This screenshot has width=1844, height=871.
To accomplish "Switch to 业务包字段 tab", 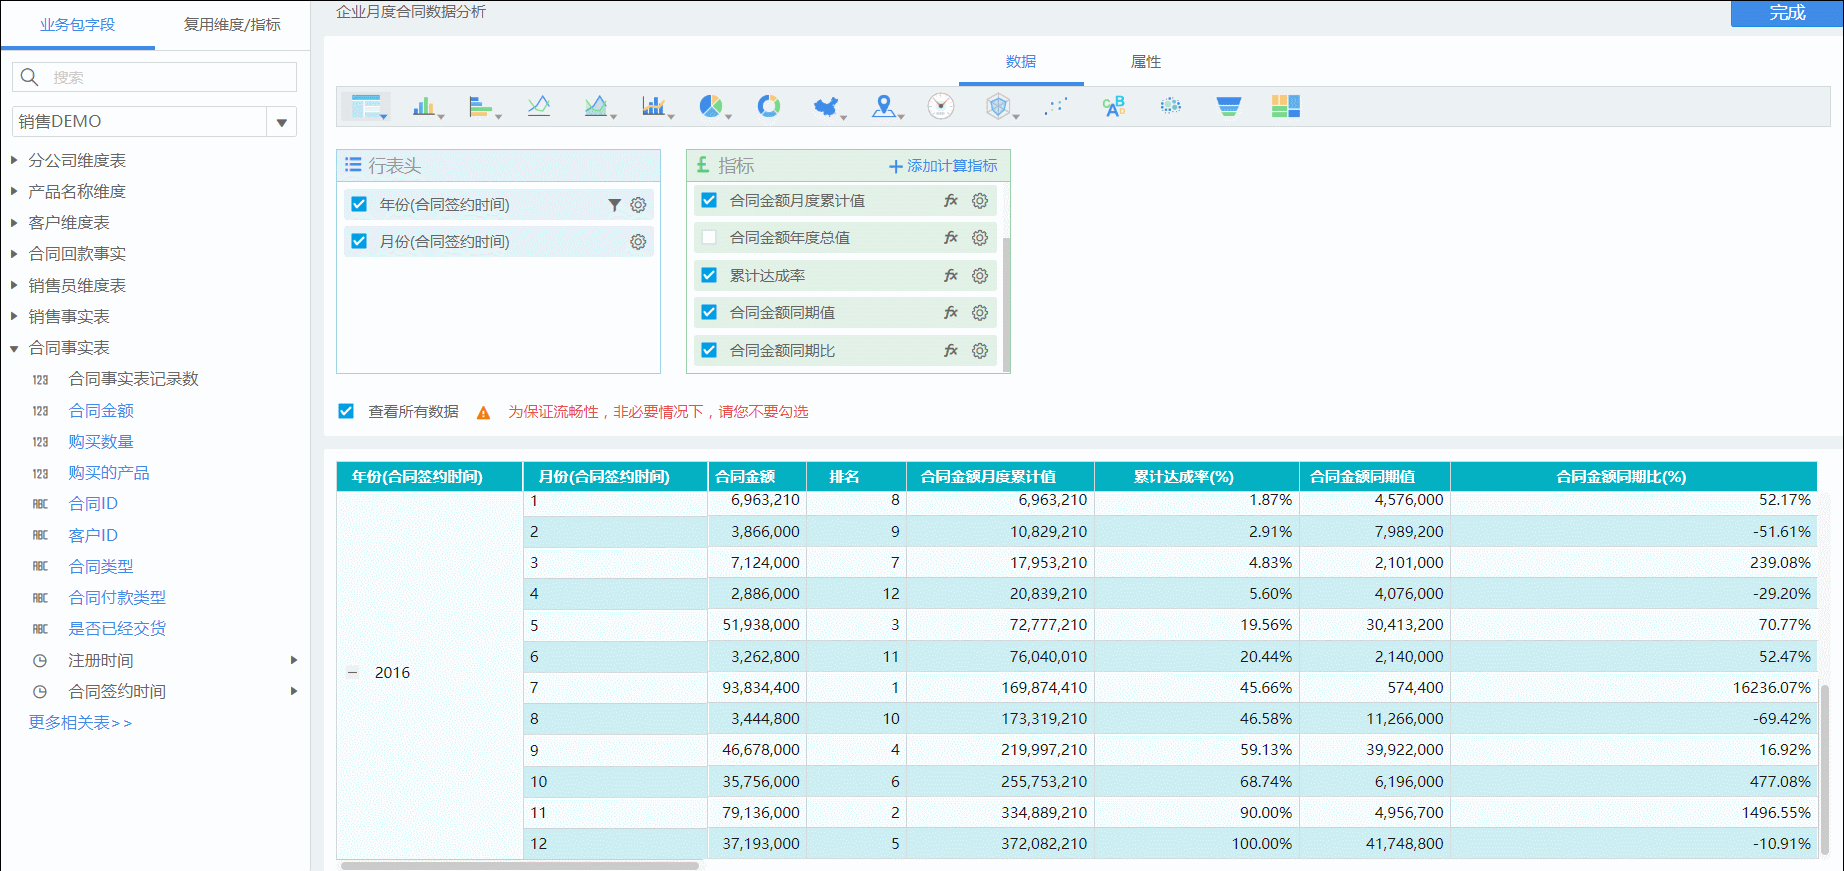I will tap(77, 24).
